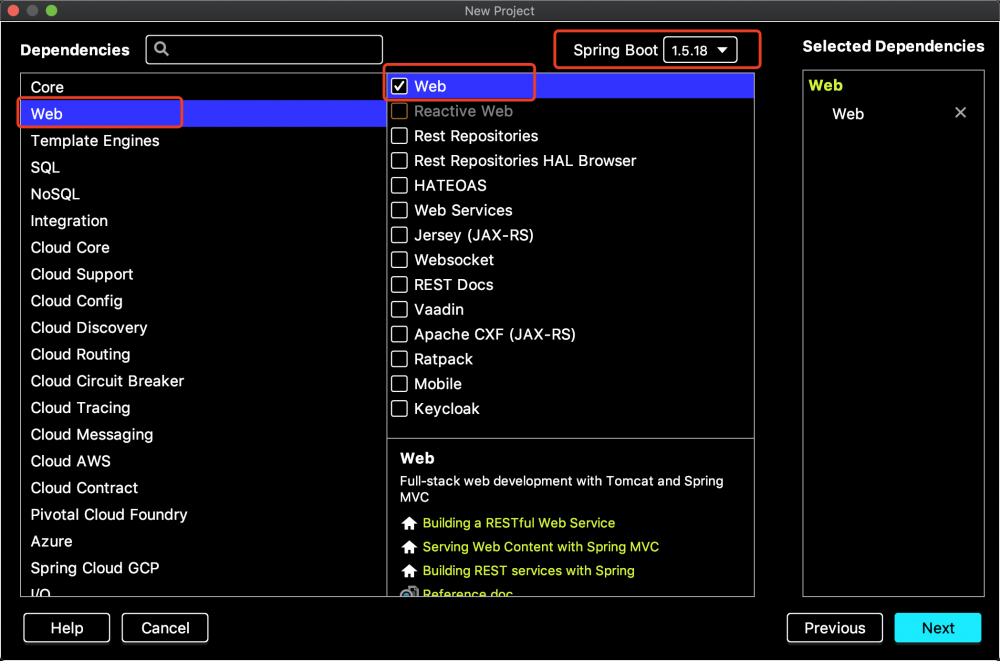Choose Cloud Messaging category
Viewport: 1000px width, 661px height.
[203, 434]
